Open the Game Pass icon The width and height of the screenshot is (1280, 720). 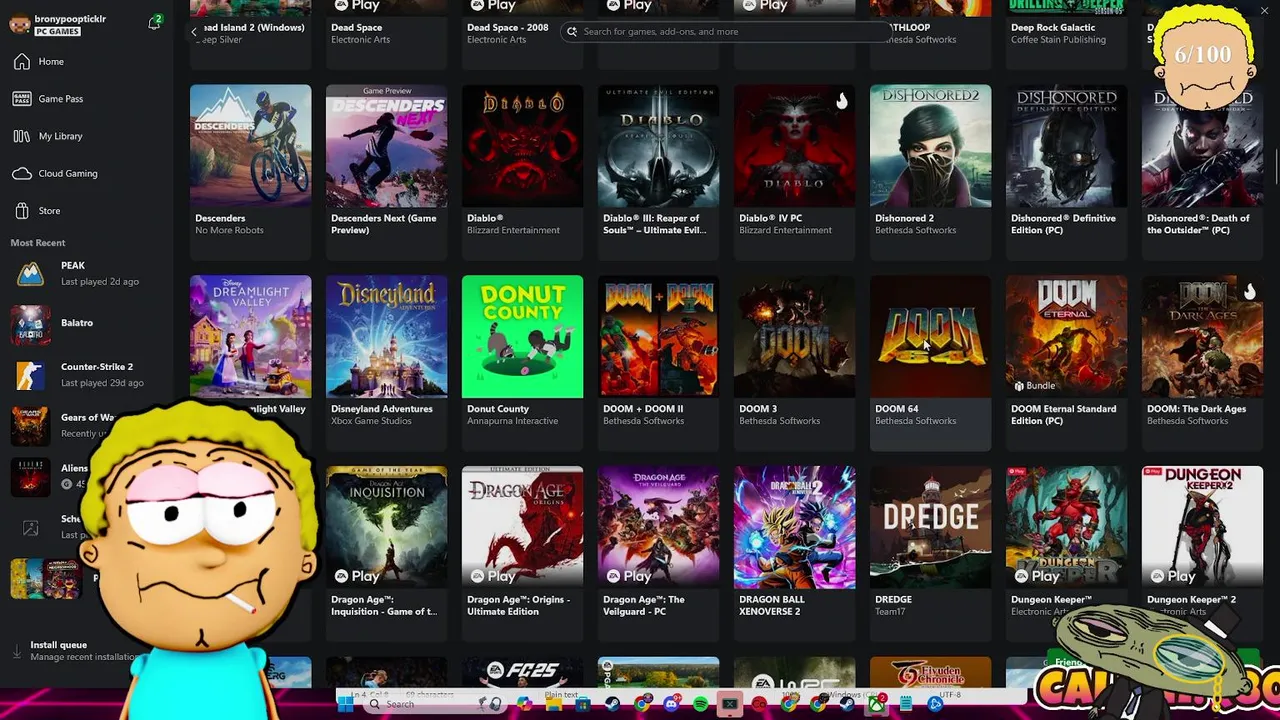[x=22, y=99]
